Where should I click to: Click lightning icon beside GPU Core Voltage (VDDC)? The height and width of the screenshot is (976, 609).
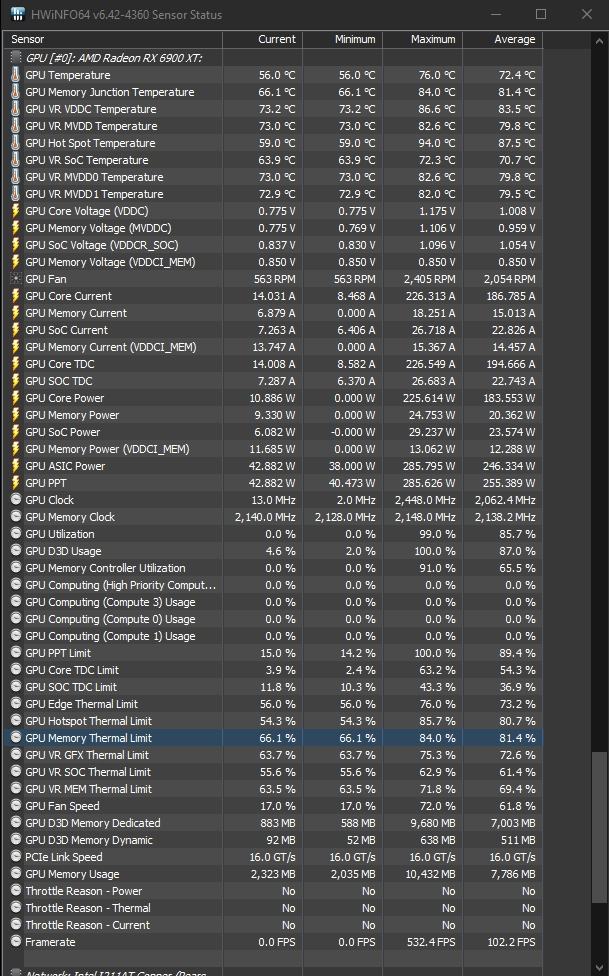click(x=16, y=211)
